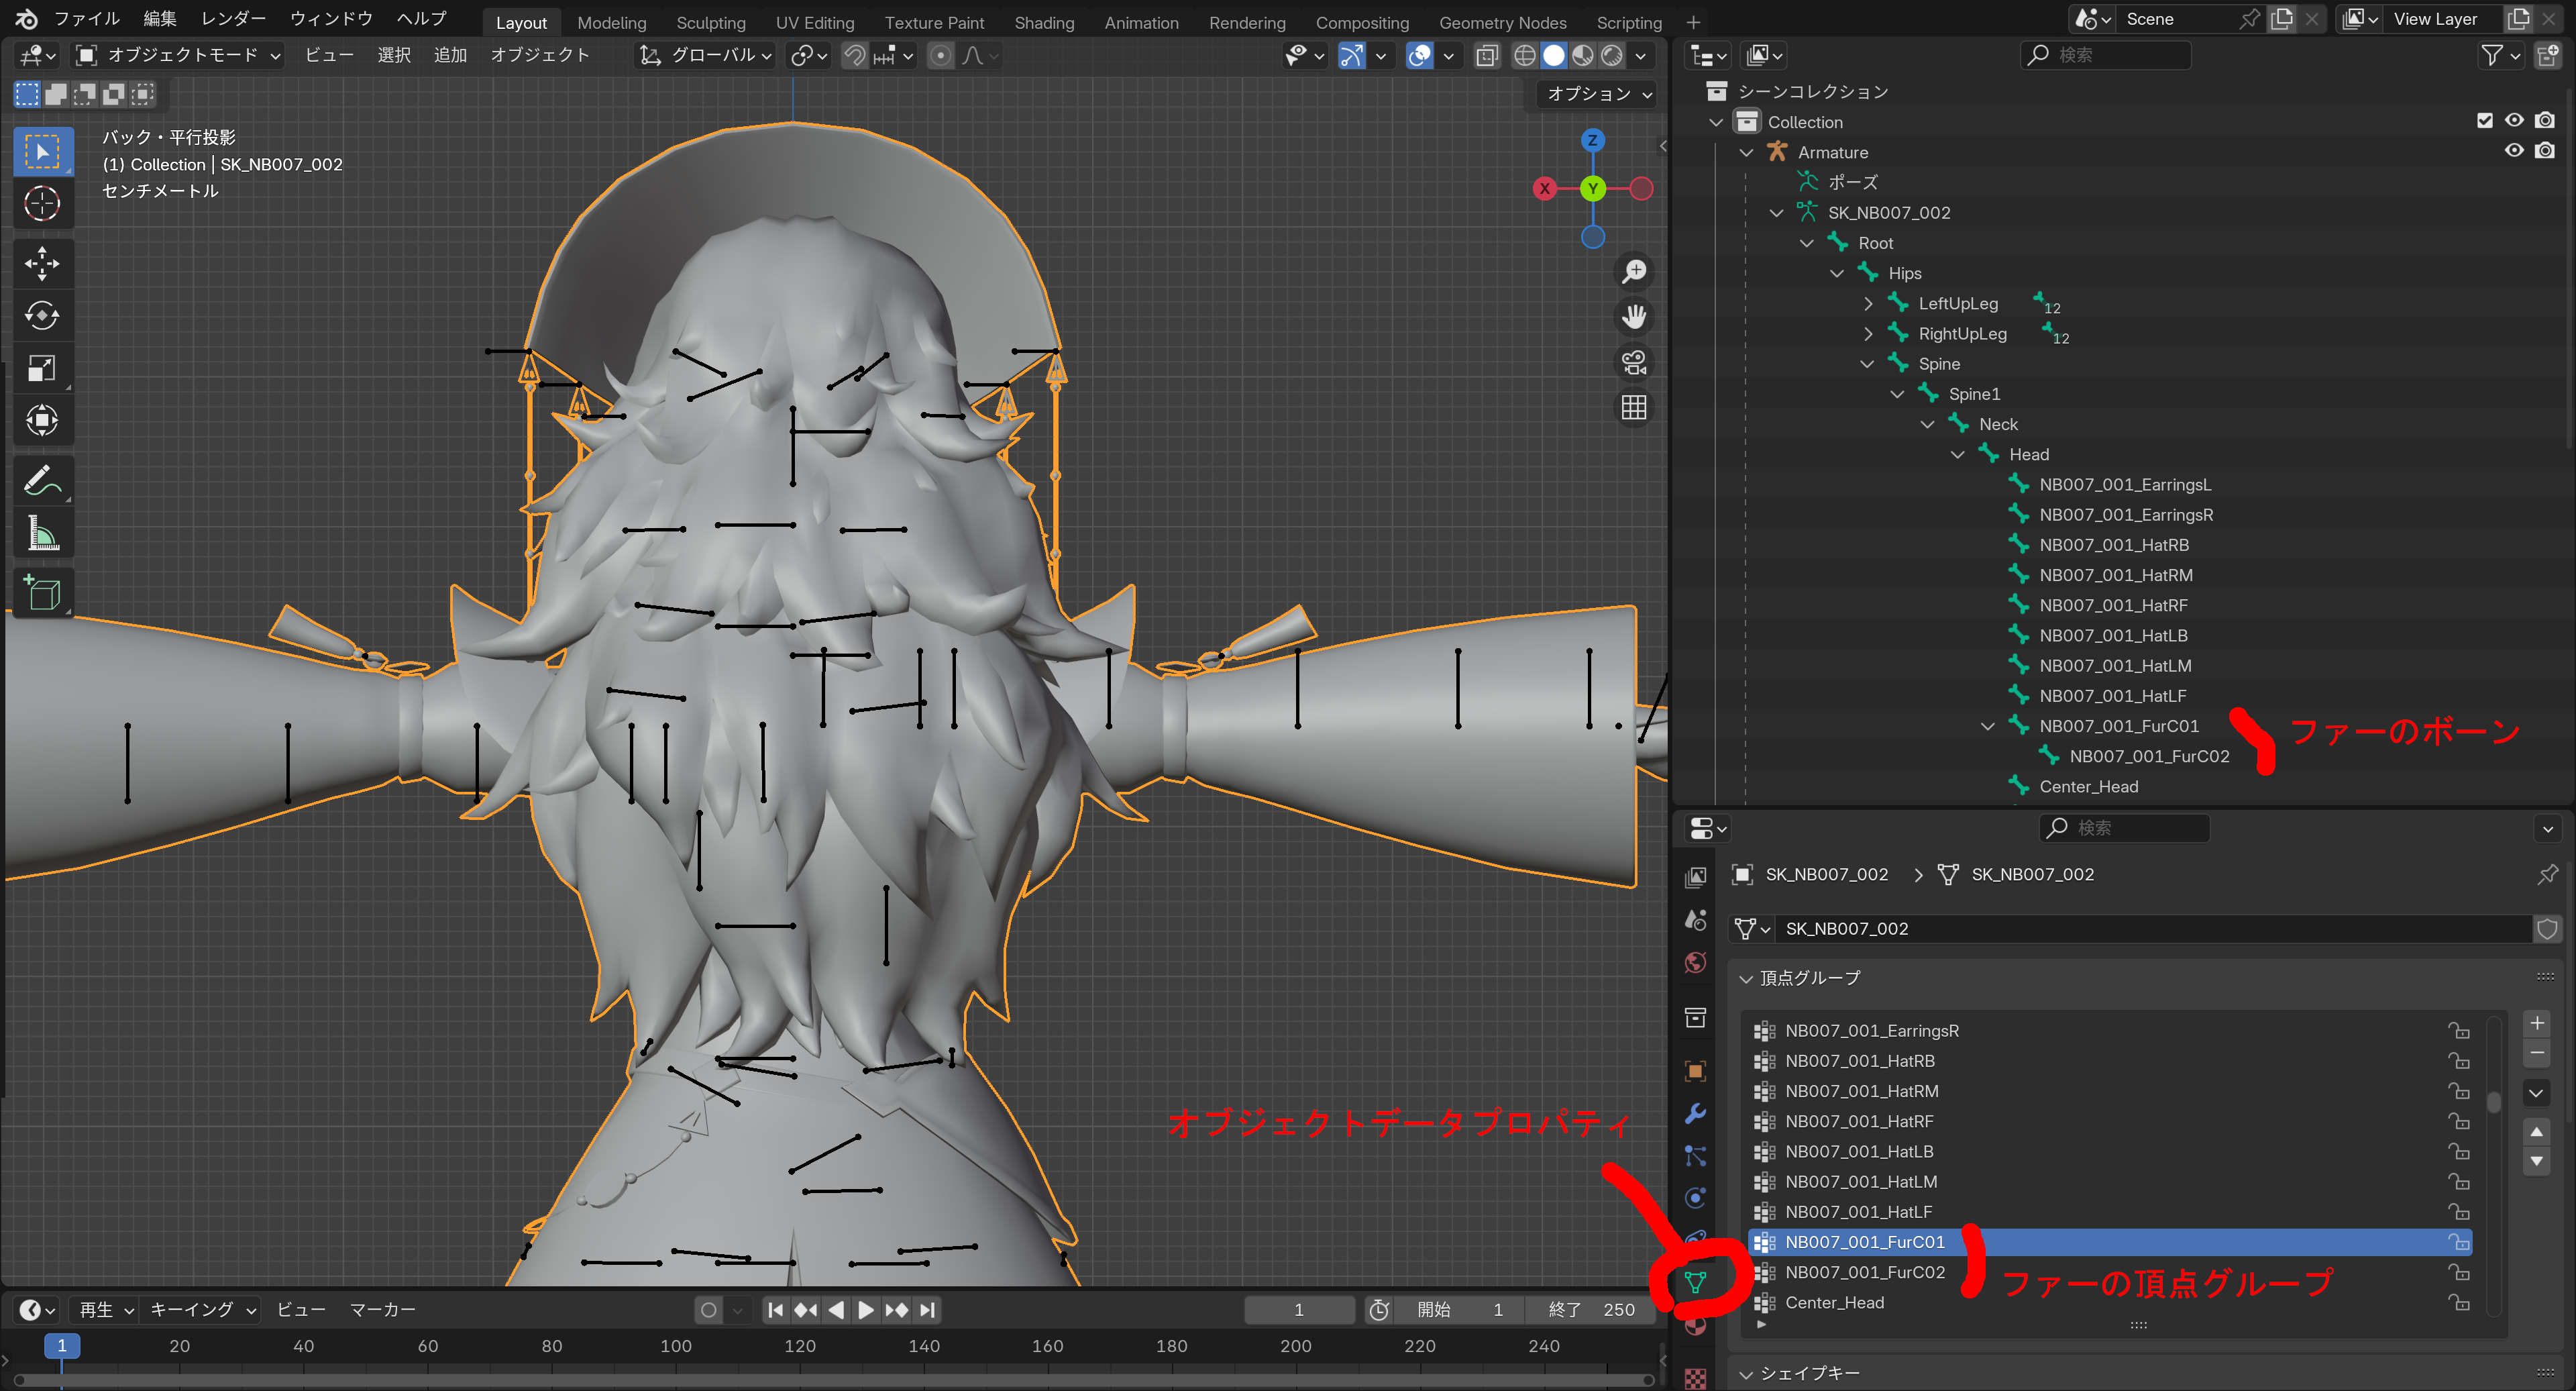Image resolution: width=2576 pixels, height=1391 pixels.
Task: Hide Armature with its eye icon
Action: tap(2514, 151)
